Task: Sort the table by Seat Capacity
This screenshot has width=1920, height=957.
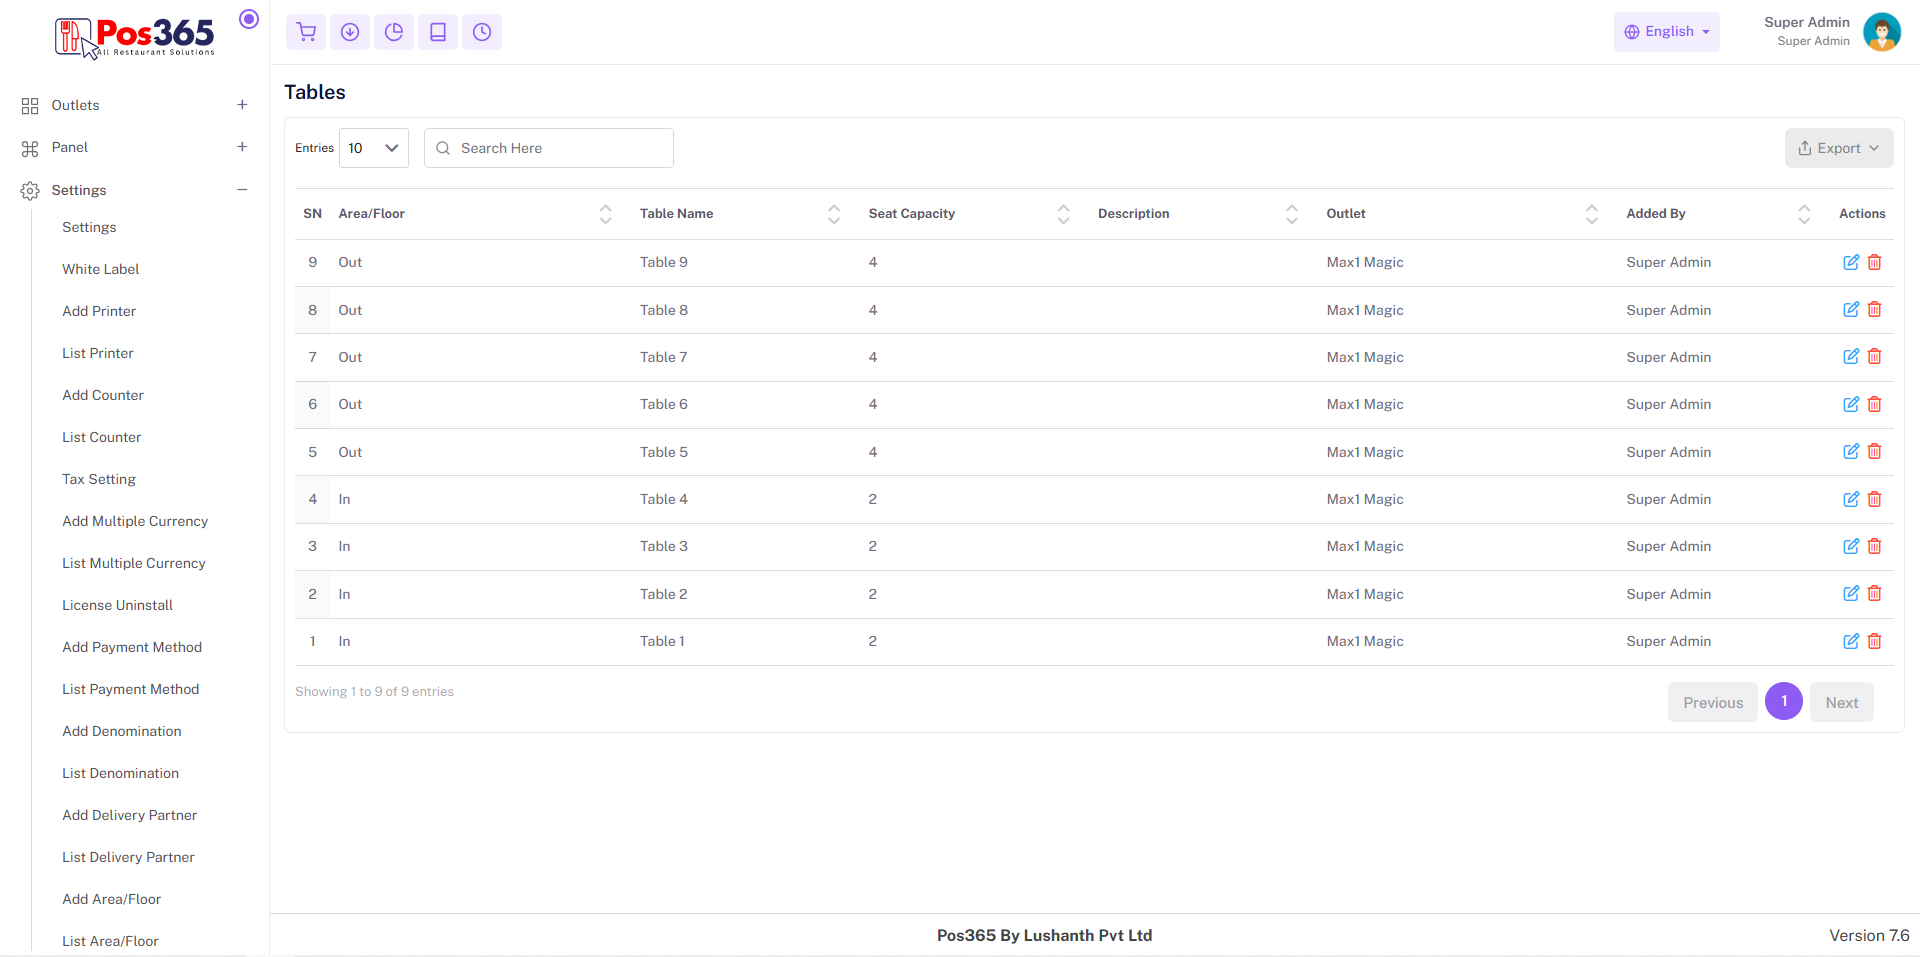Action: click(1063, 214)
